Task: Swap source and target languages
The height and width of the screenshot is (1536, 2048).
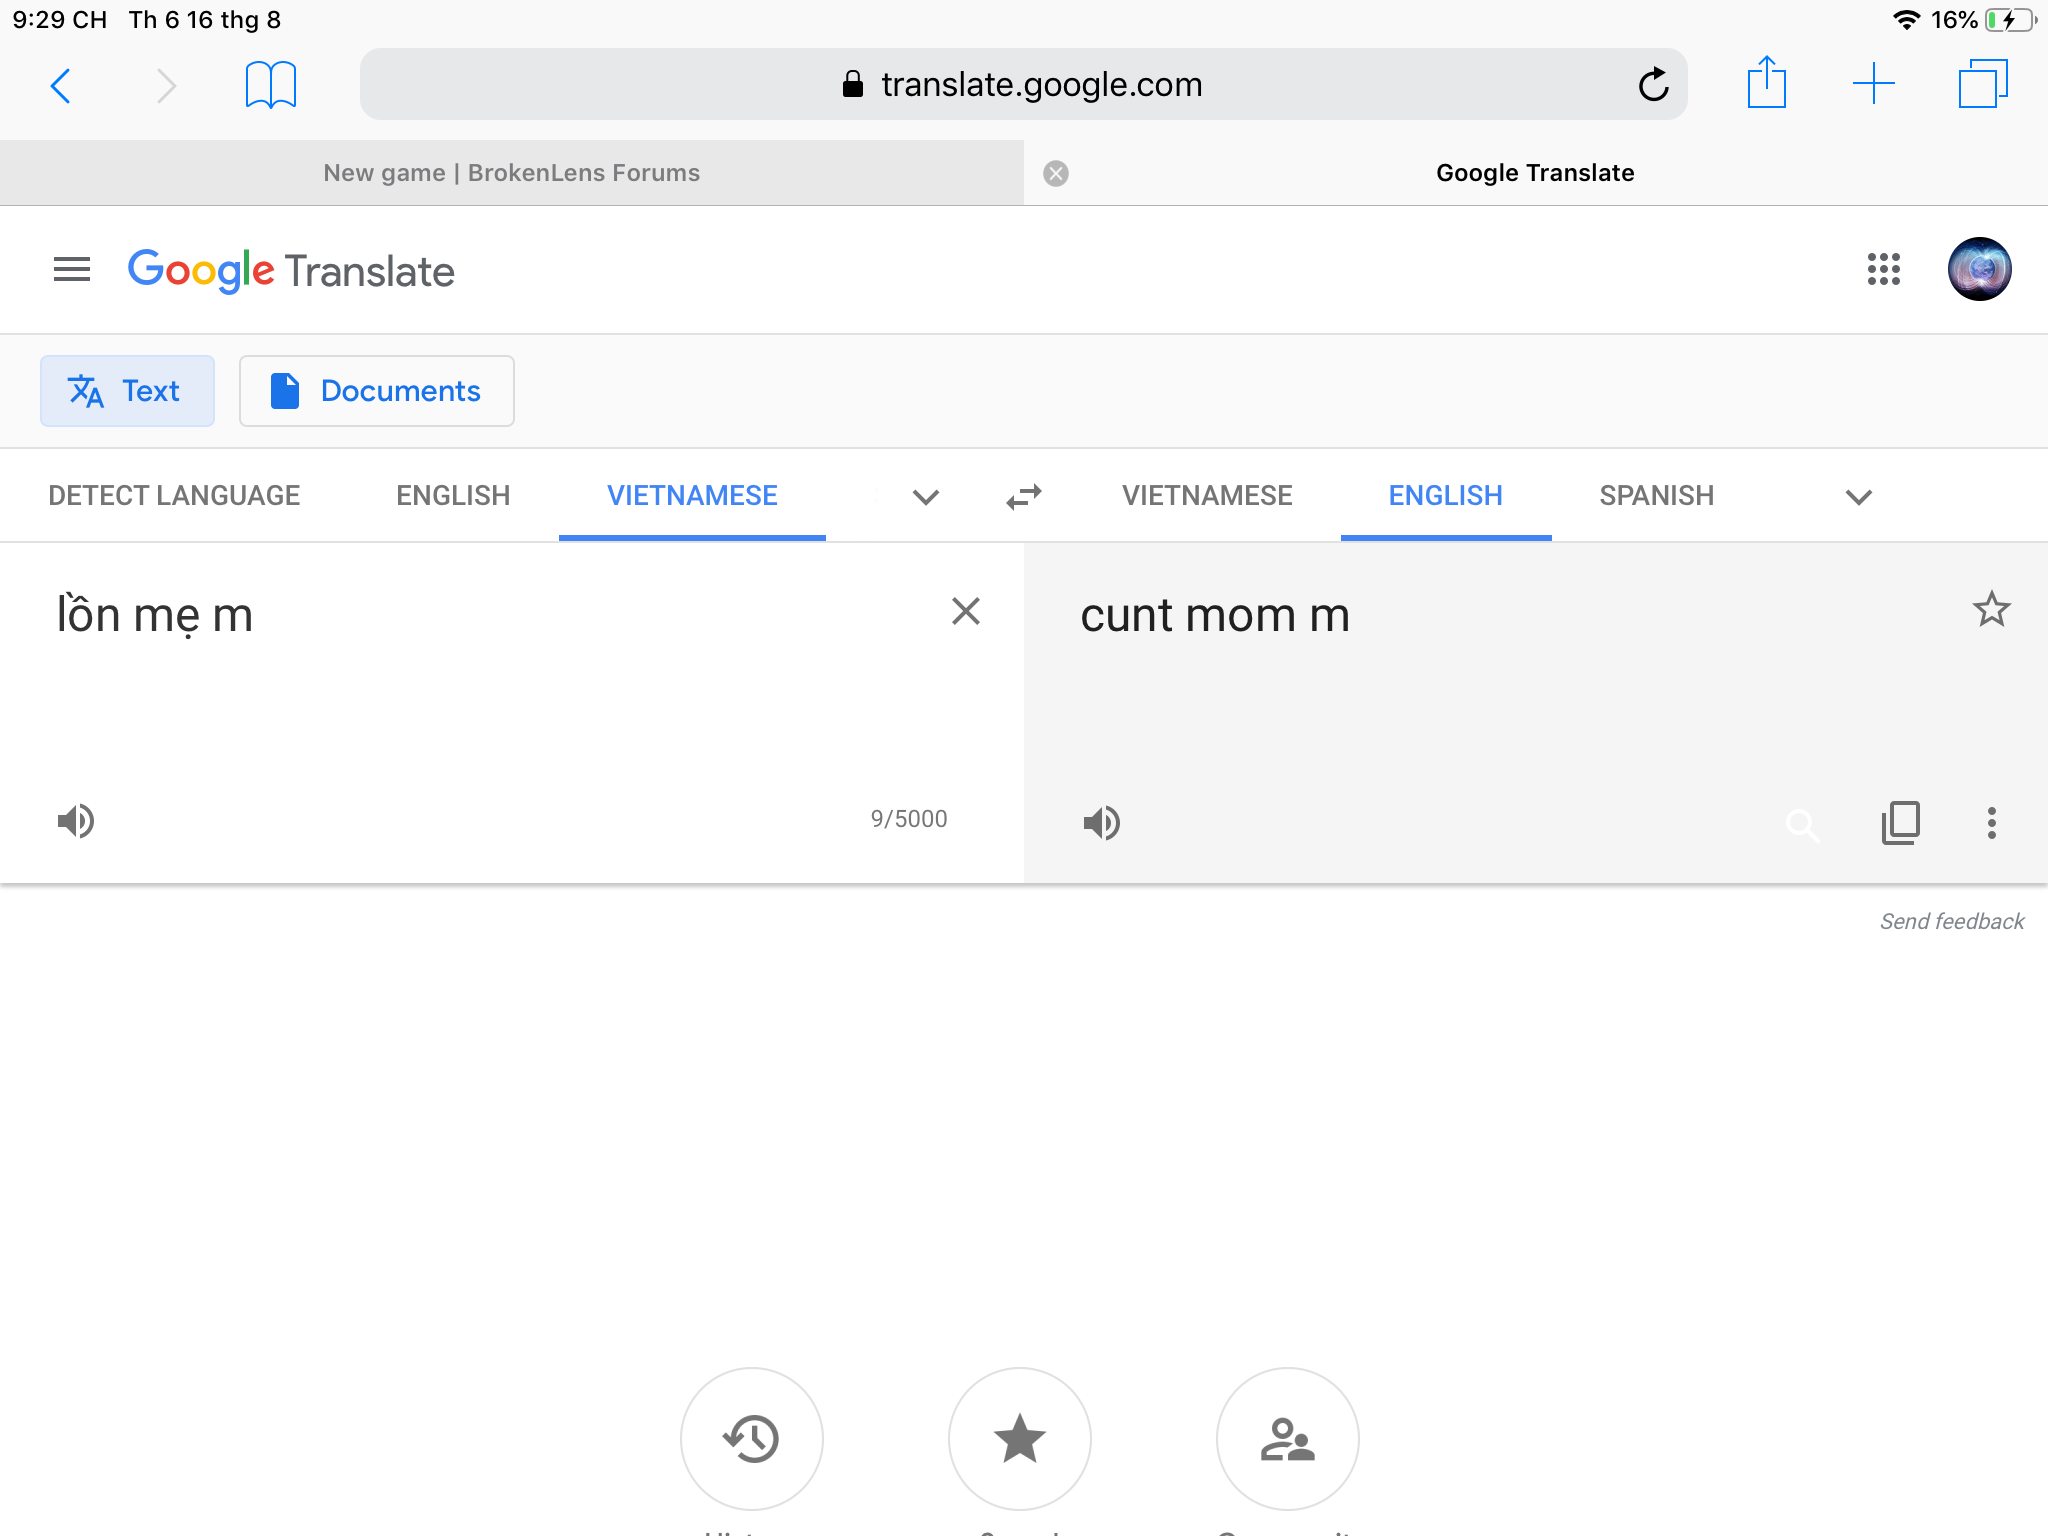Action: [x=1024, y=496]
